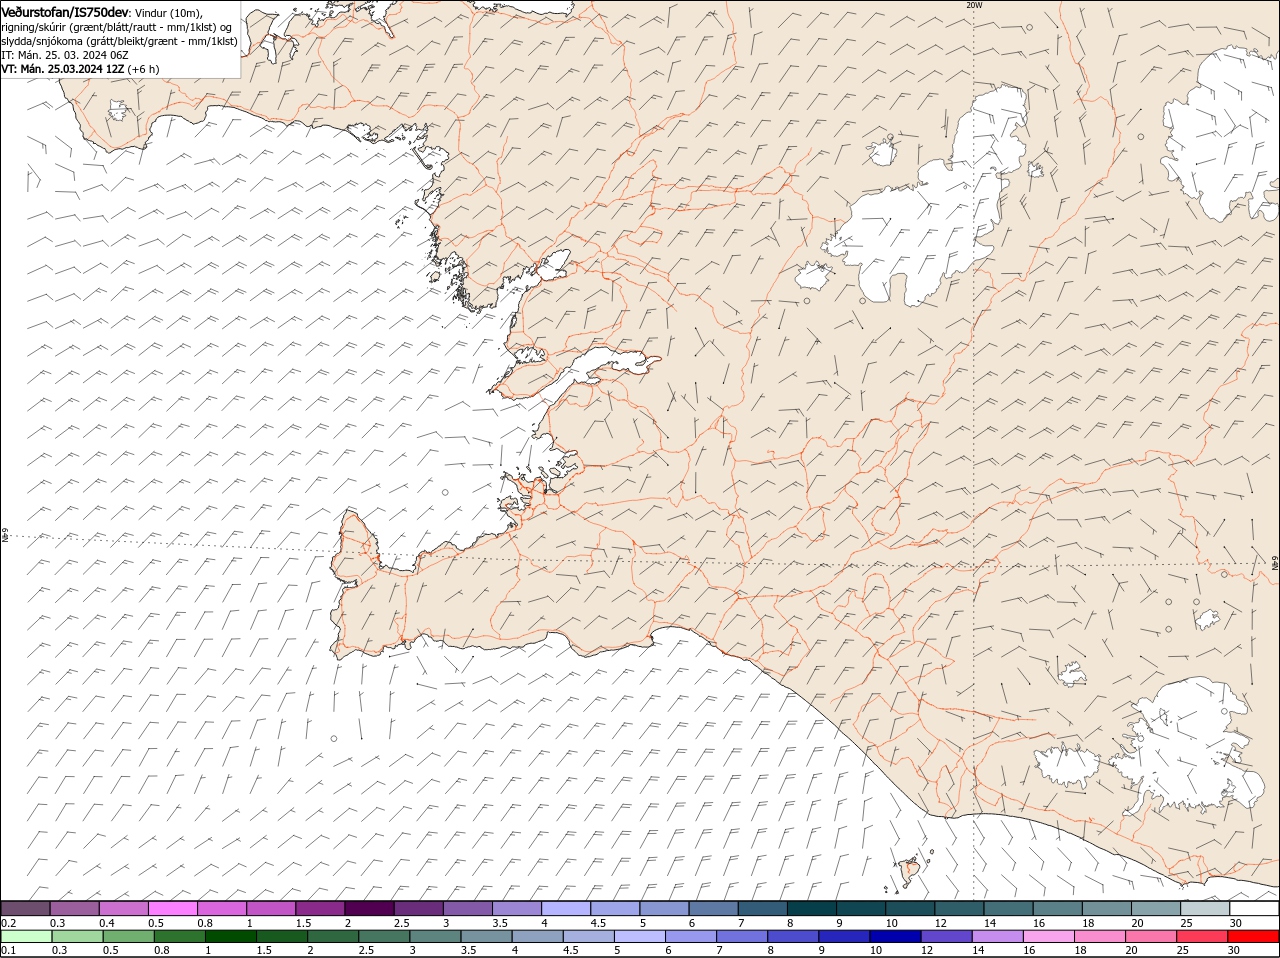This screenshot has width=1280, height=958.
Task: Click the 30 label on the upper scale
Action: click(x=1236, y=922)
